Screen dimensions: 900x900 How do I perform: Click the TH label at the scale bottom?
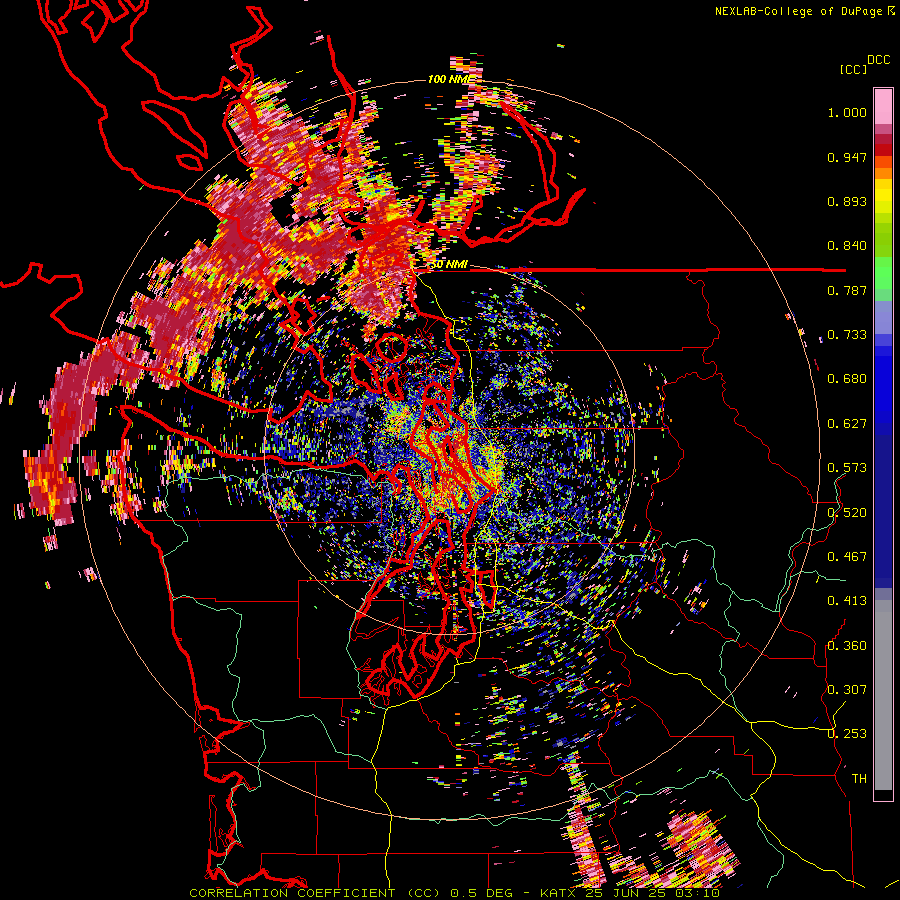[x=859, y=779]
